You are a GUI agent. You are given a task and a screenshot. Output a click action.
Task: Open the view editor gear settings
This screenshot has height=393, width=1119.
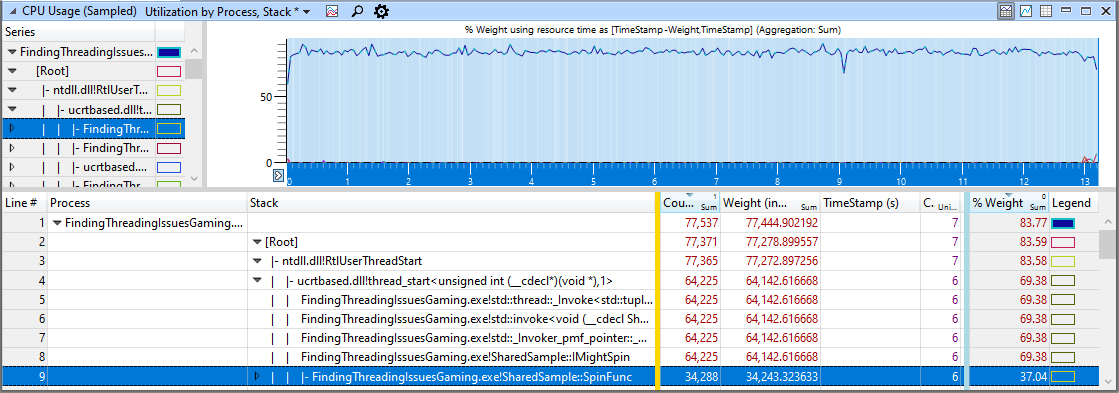pos(381,11)
